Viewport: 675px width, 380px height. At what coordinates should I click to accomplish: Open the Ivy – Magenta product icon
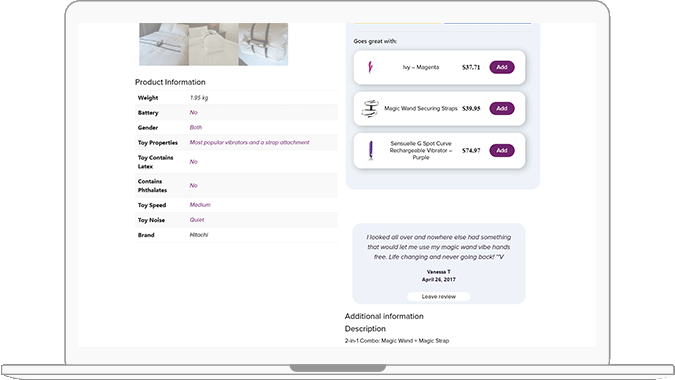point(370,67)
